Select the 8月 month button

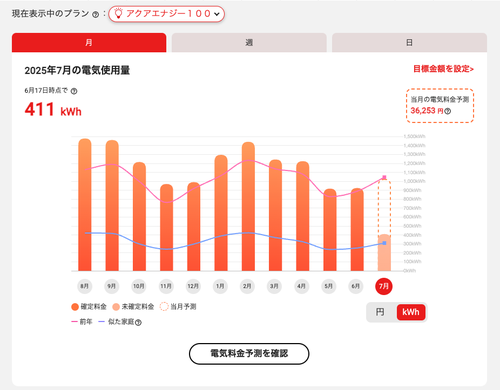(85, 286)
